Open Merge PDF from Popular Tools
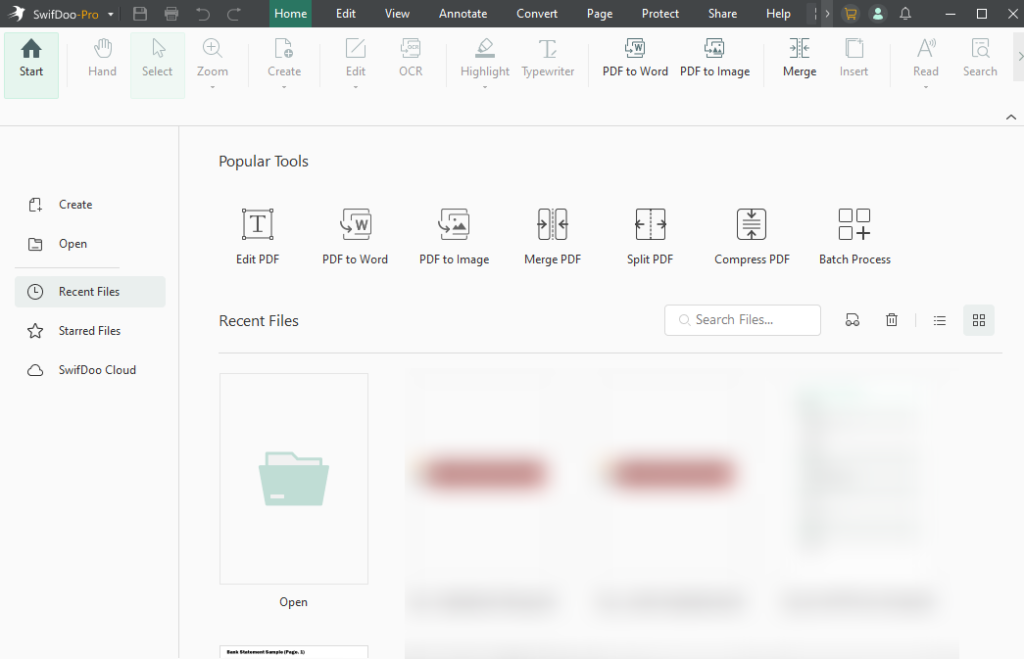The width and height of the screenshot is (1024, 659). click(552, 236)
